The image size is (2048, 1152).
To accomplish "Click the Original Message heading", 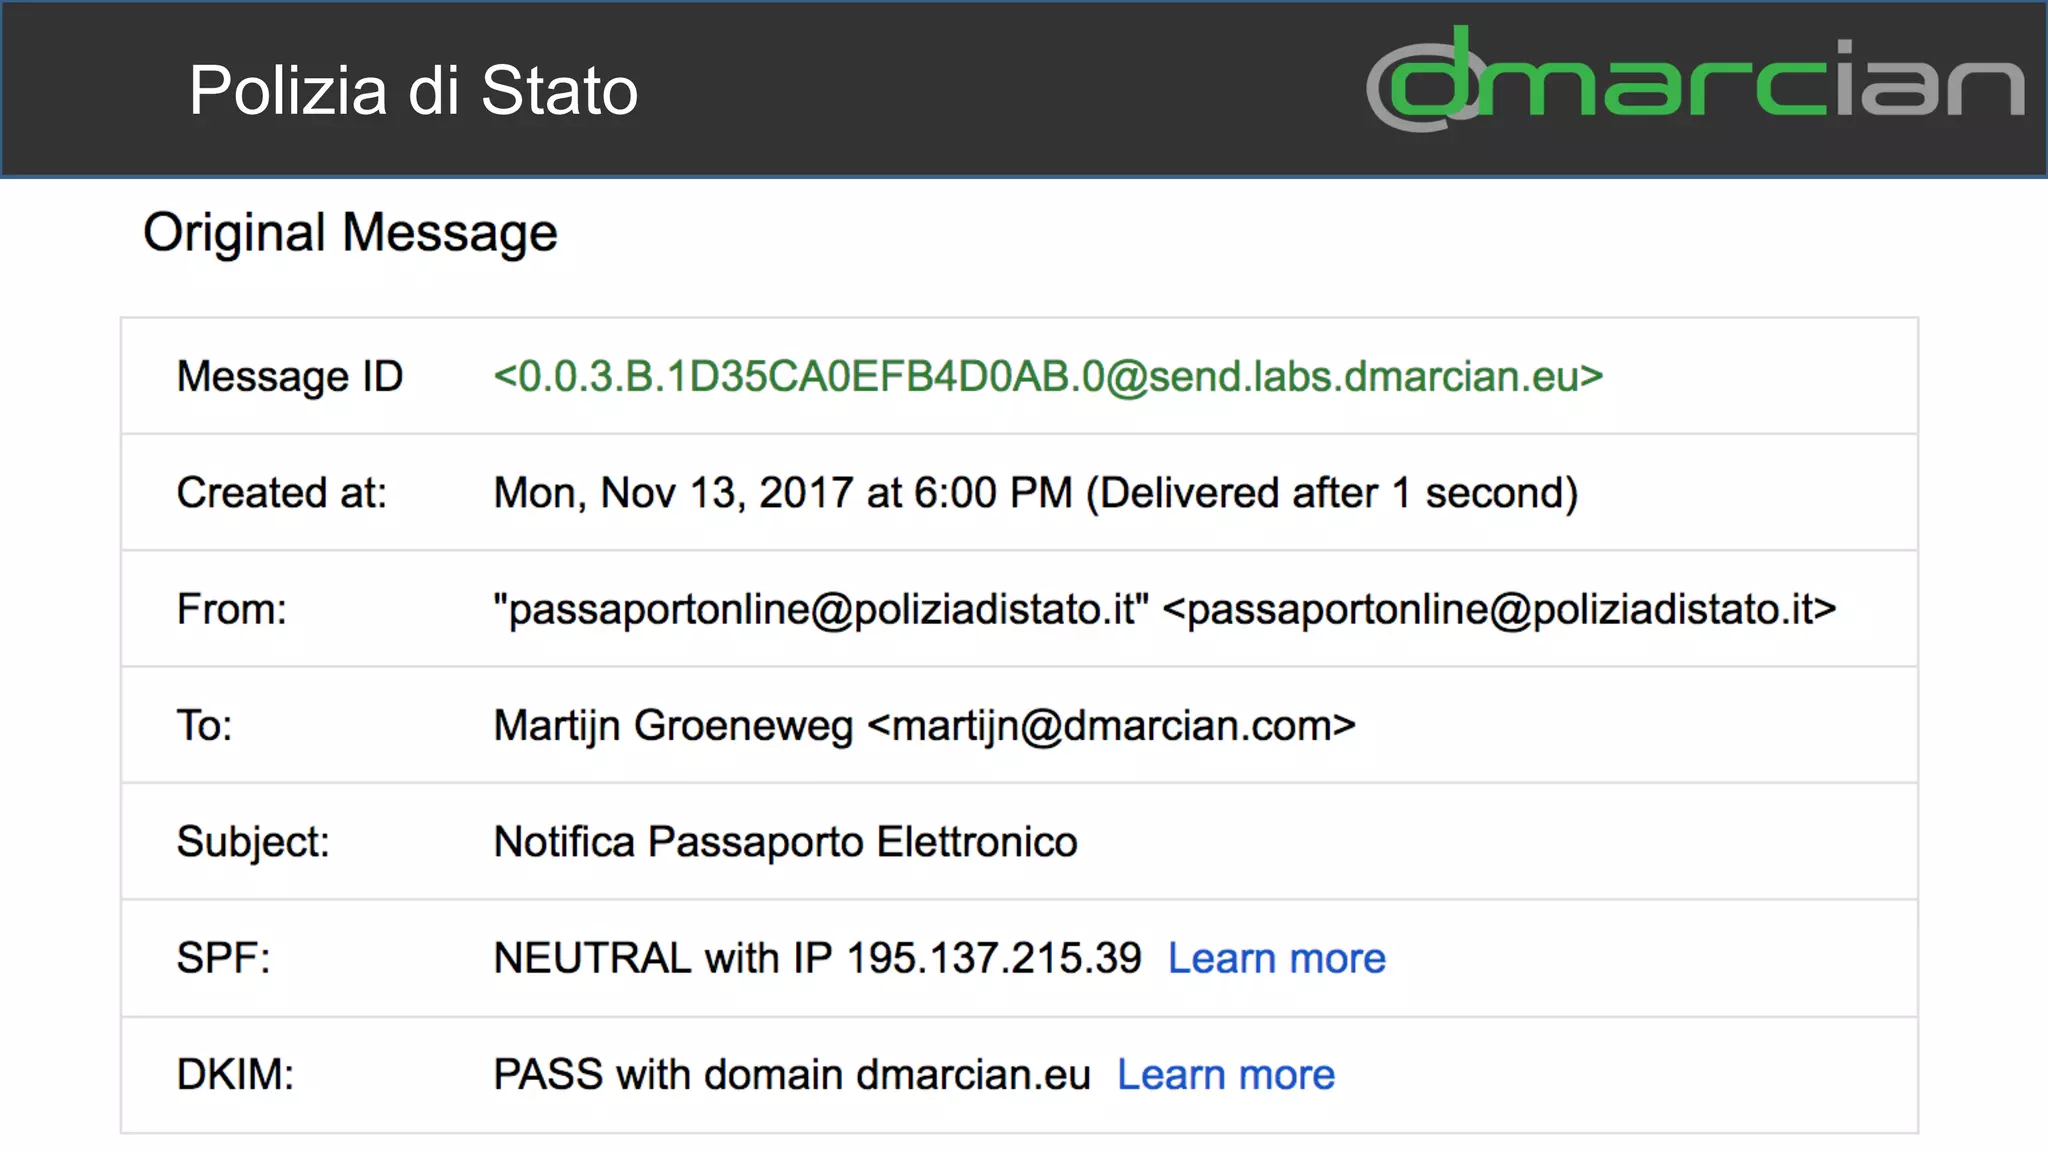I will (x=350, y=233).
